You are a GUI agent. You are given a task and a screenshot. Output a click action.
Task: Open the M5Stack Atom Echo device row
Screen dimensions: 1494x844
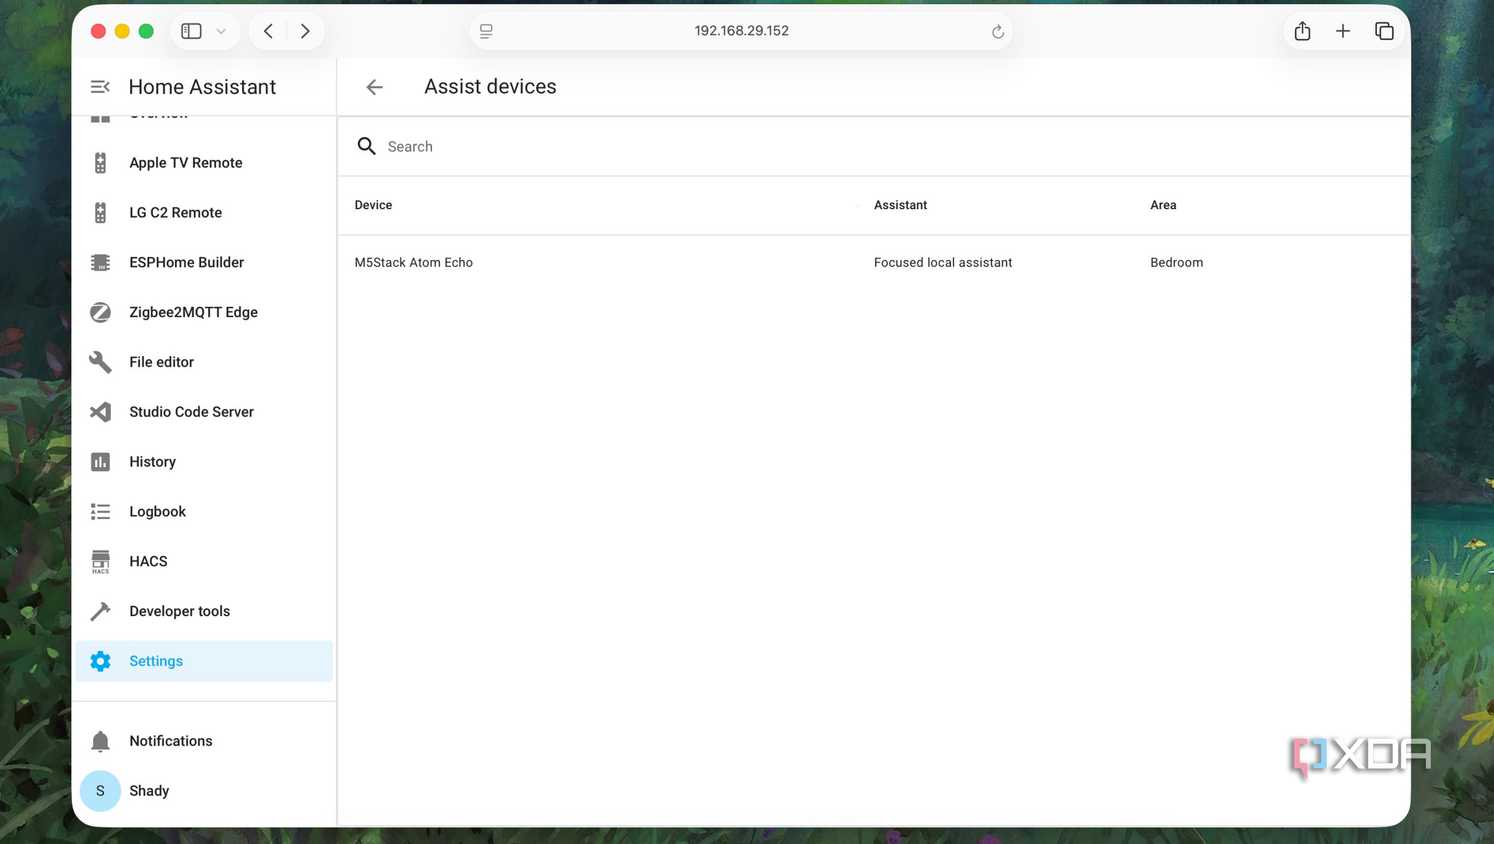coord(874,263)
